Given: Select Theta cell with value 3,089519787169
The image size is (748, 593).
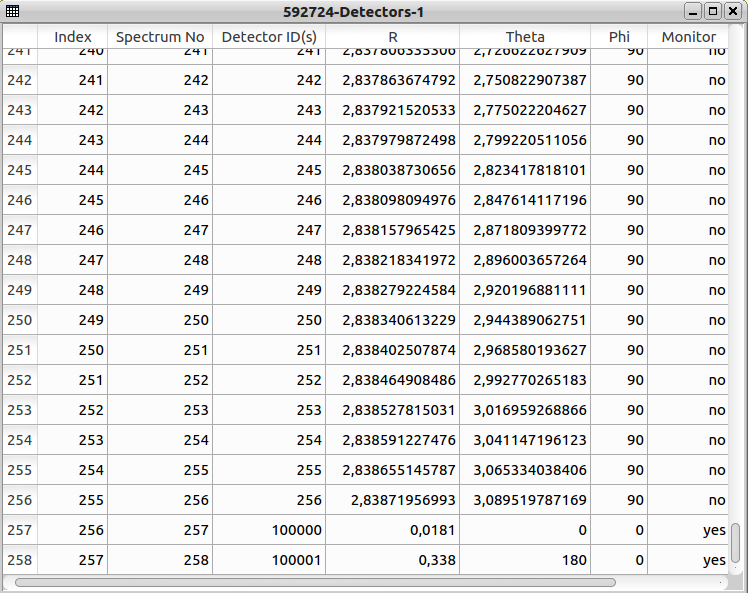Looking at the screenshot, I should pyautogui.click(x=525, y=500).
